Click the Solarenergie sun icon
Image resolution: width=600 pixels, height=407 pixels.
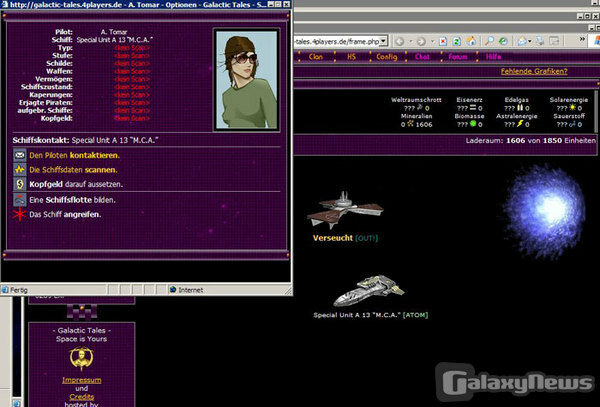[572, 107]
